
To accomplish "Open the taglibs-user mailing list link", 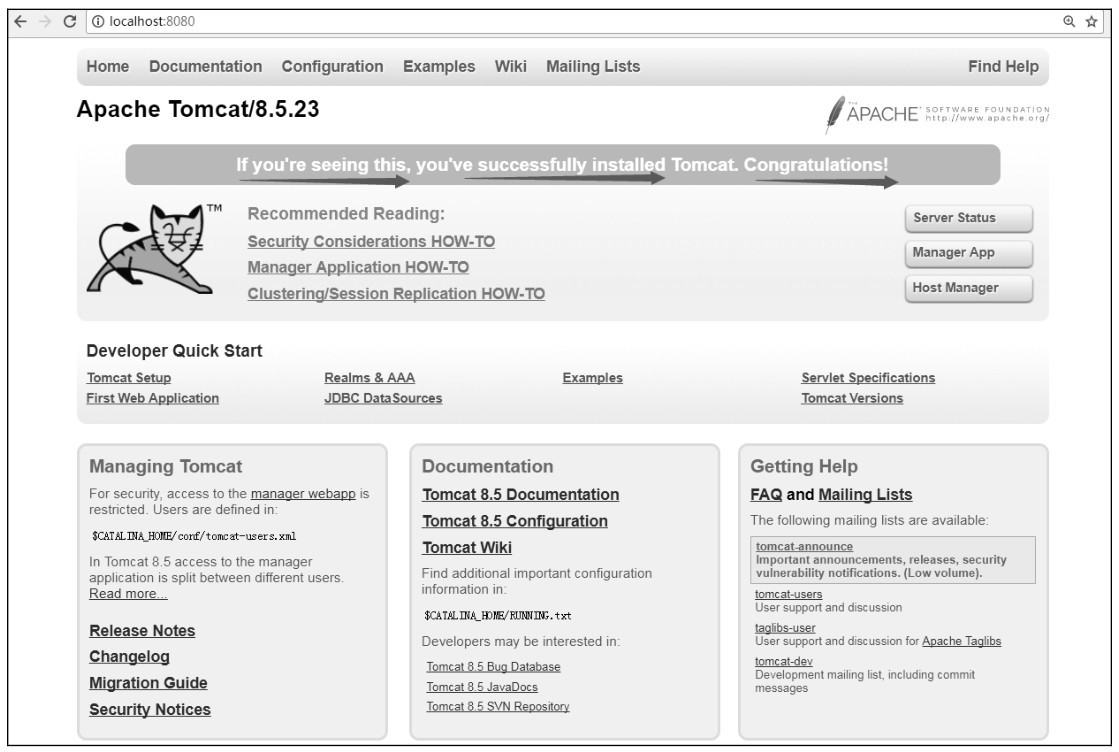I will (x=785, y=628).
